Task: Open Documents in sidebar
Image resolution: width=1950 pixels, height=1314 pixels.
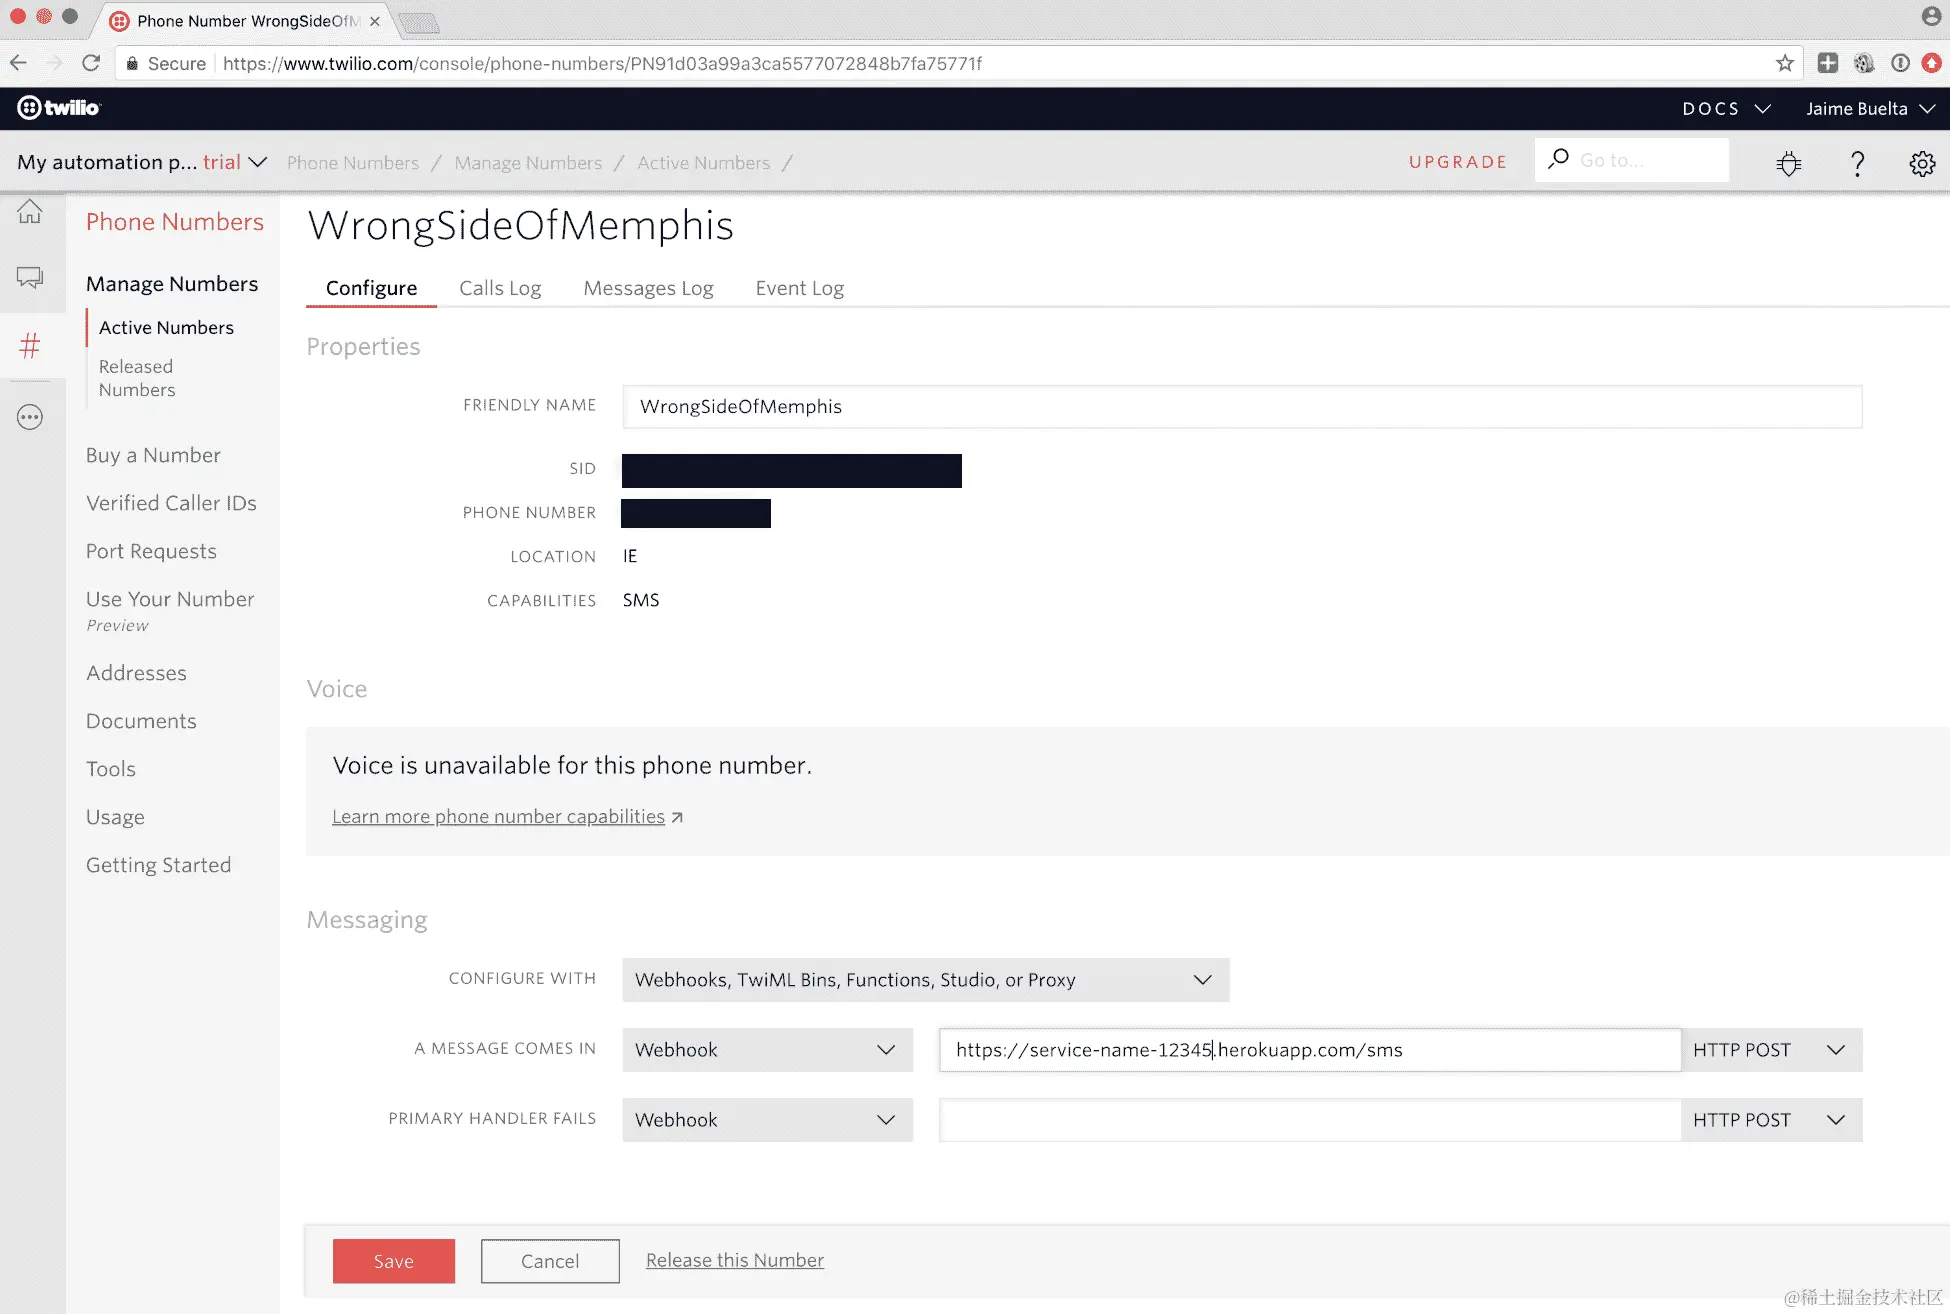Action: click(141, 721)
